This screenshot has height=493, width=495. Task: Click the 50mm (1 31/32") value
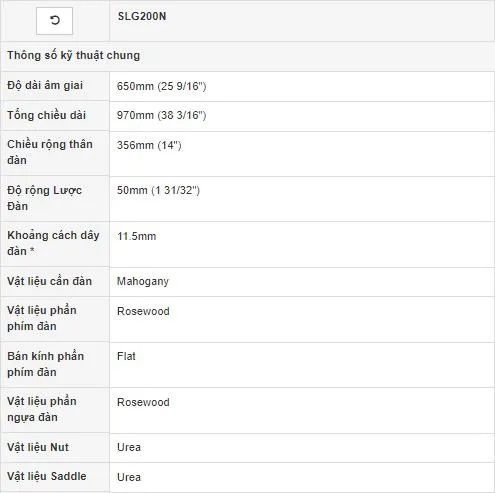[158, 190]
